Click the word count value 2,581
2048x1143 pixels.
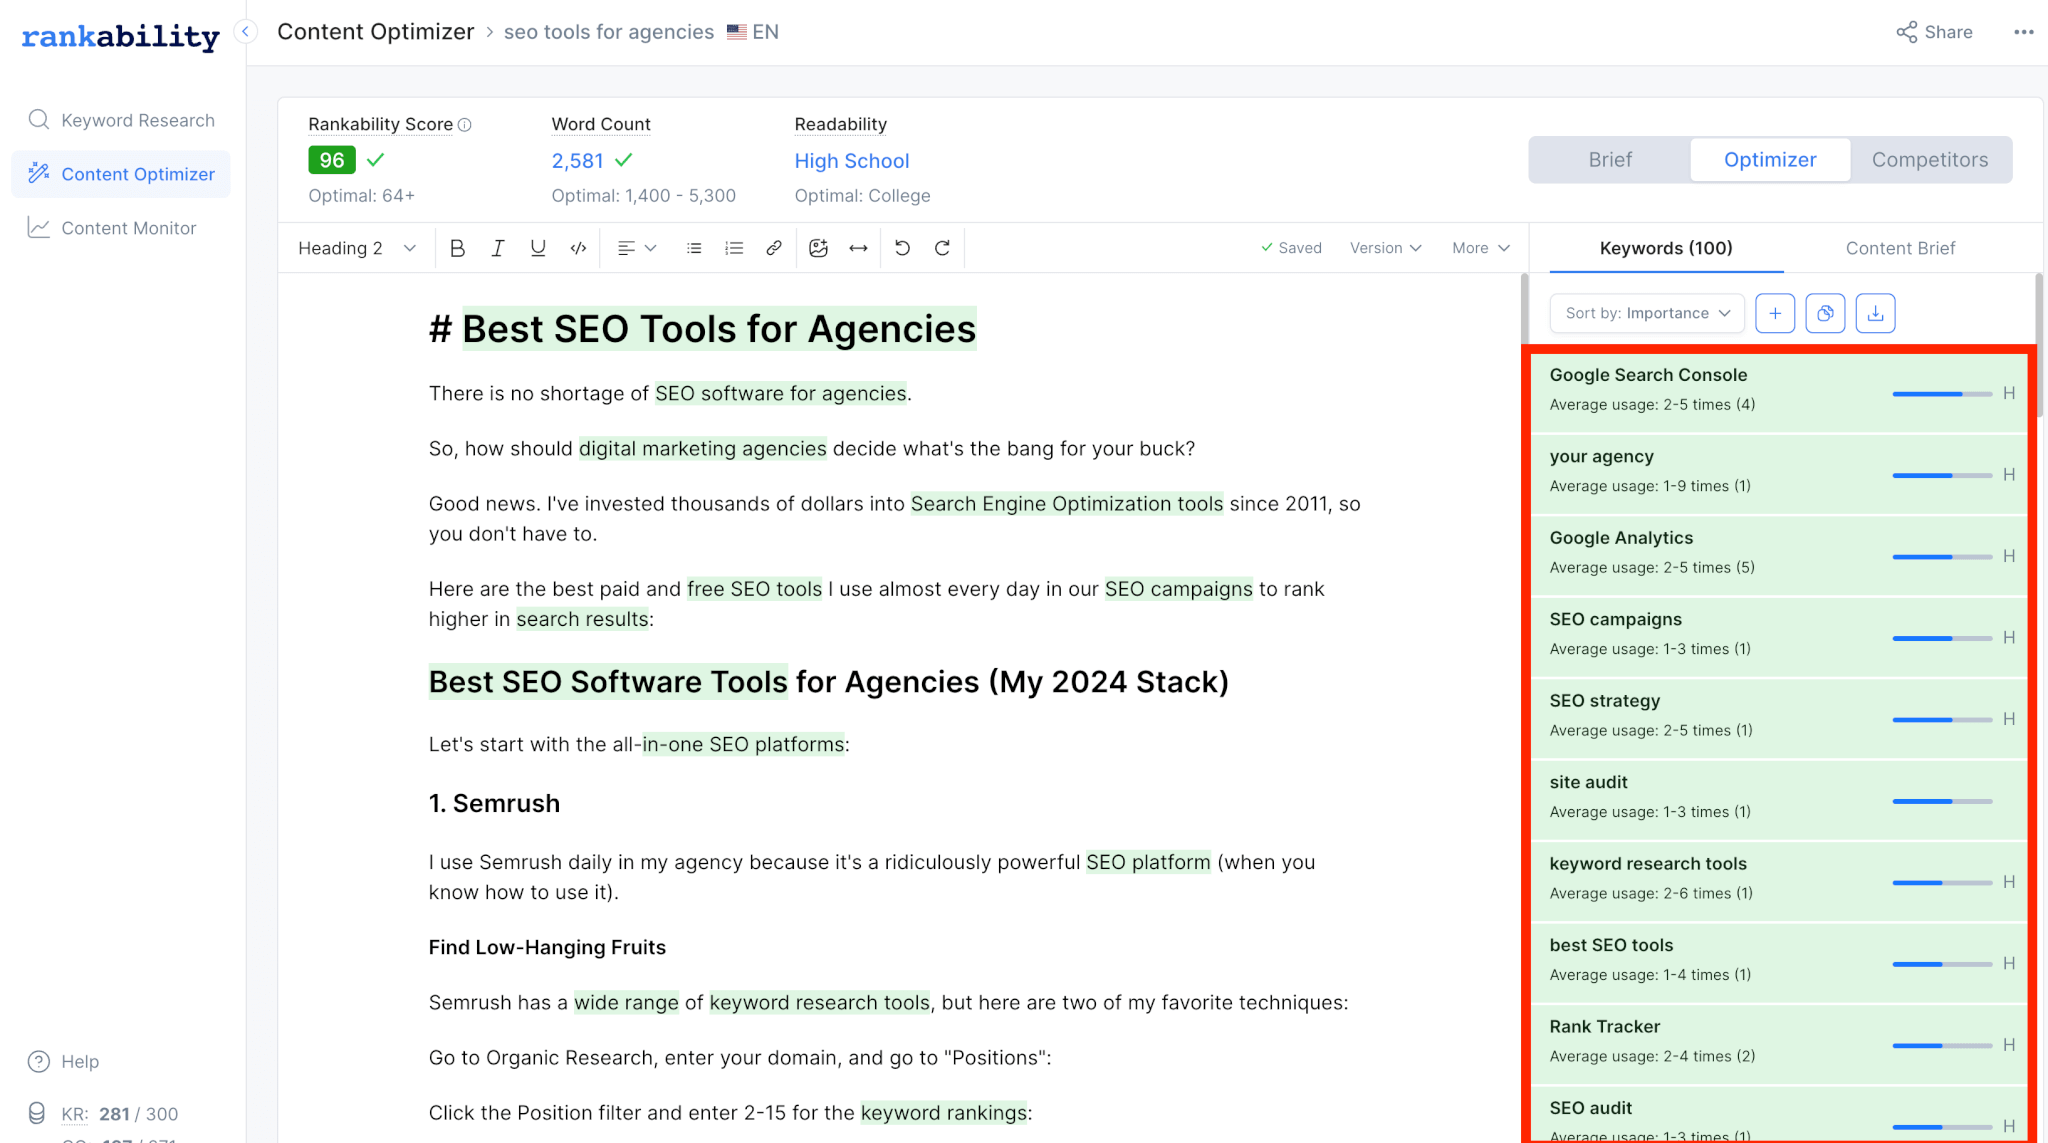[x=578, y=161]
